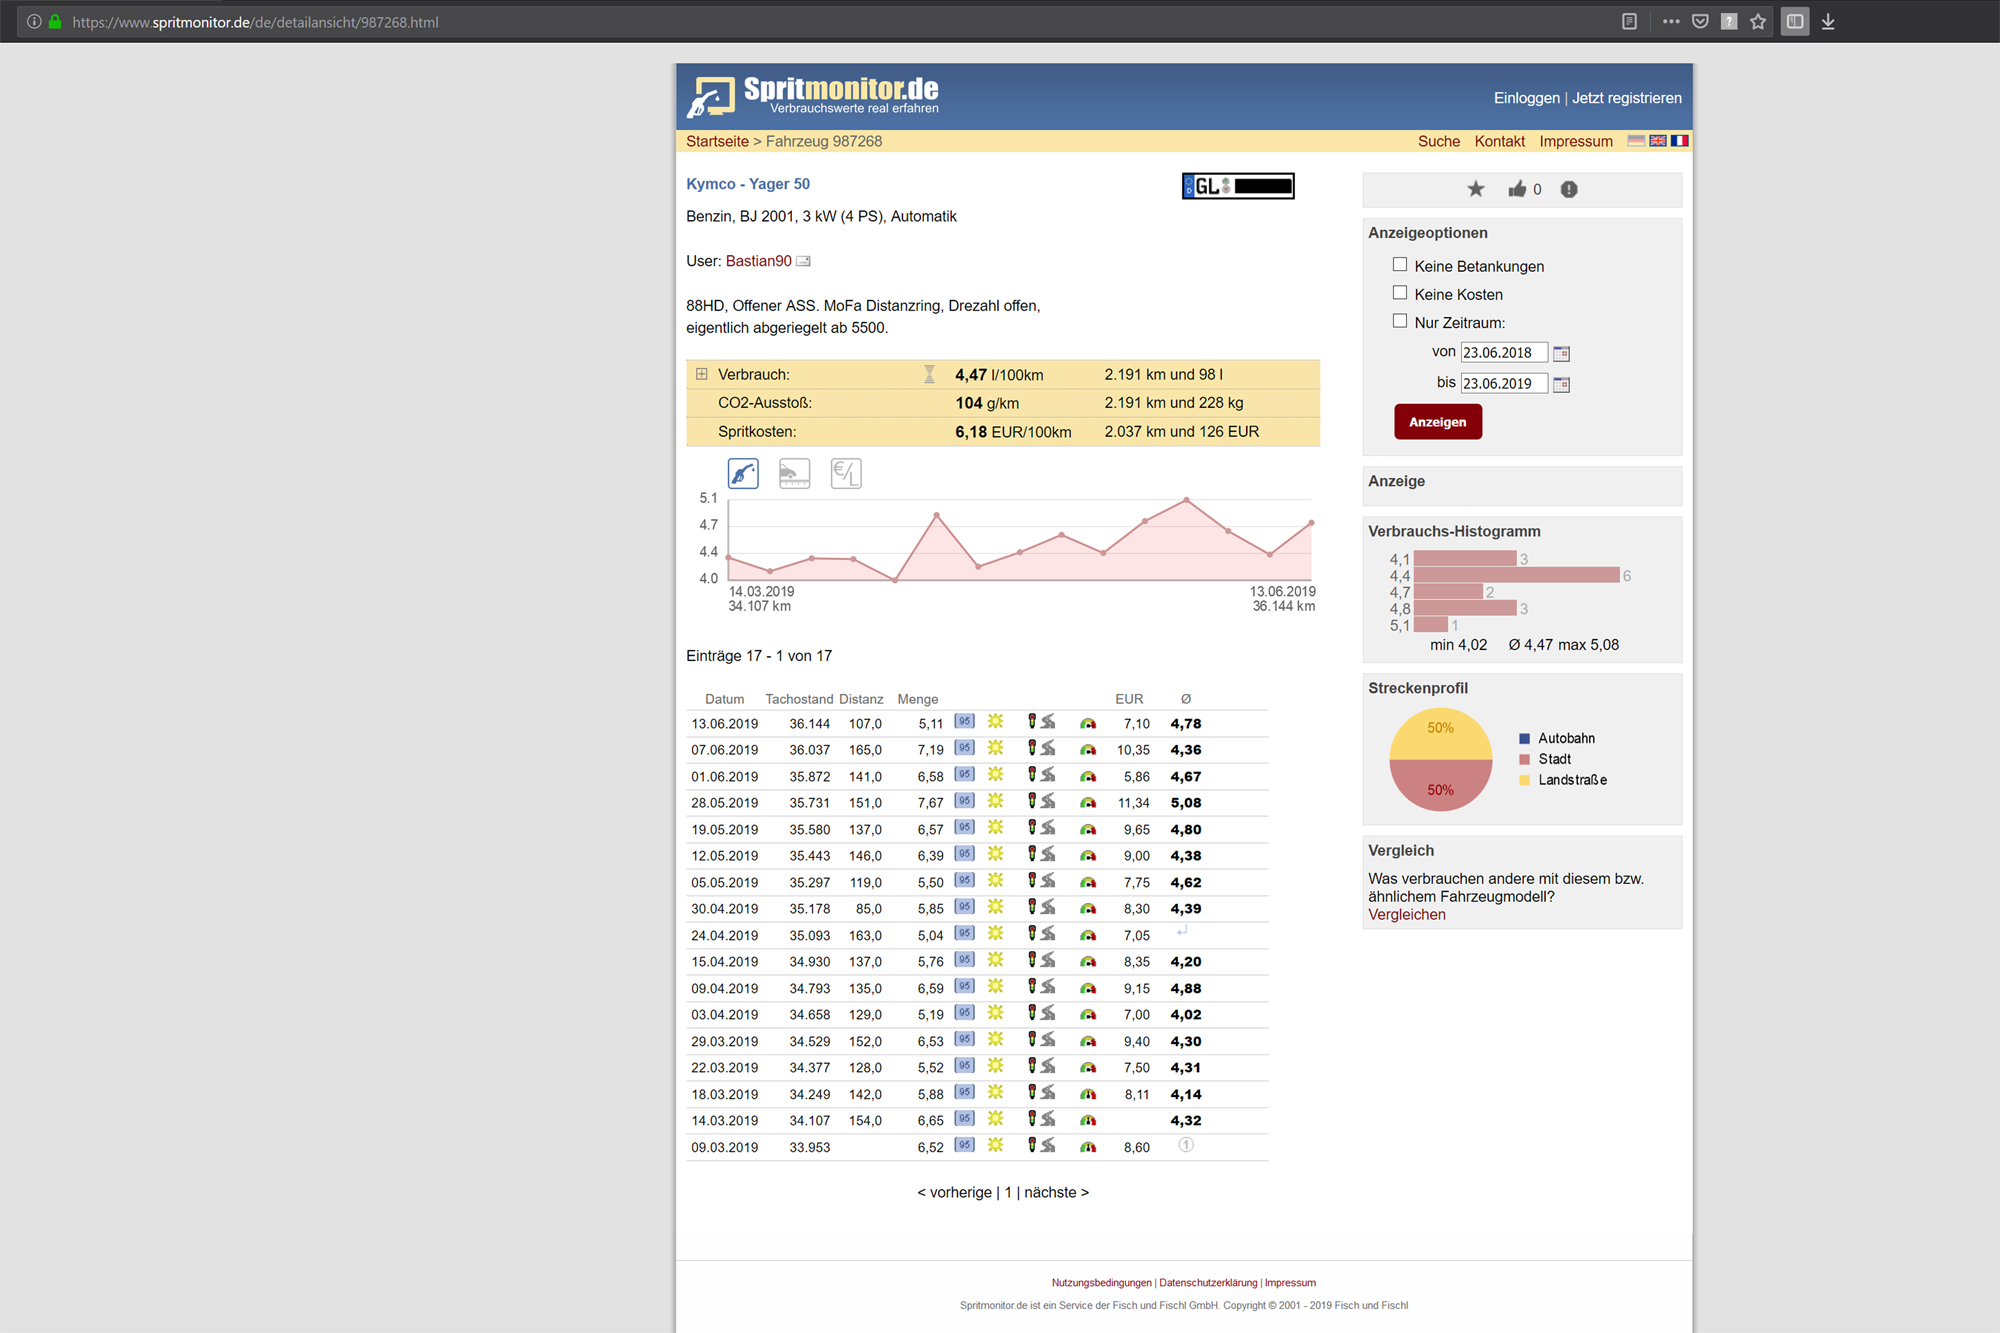The image size is (2000, 1333).
Task: Click the 'von' date field 23.06.2018
Action: point(1504,352)
